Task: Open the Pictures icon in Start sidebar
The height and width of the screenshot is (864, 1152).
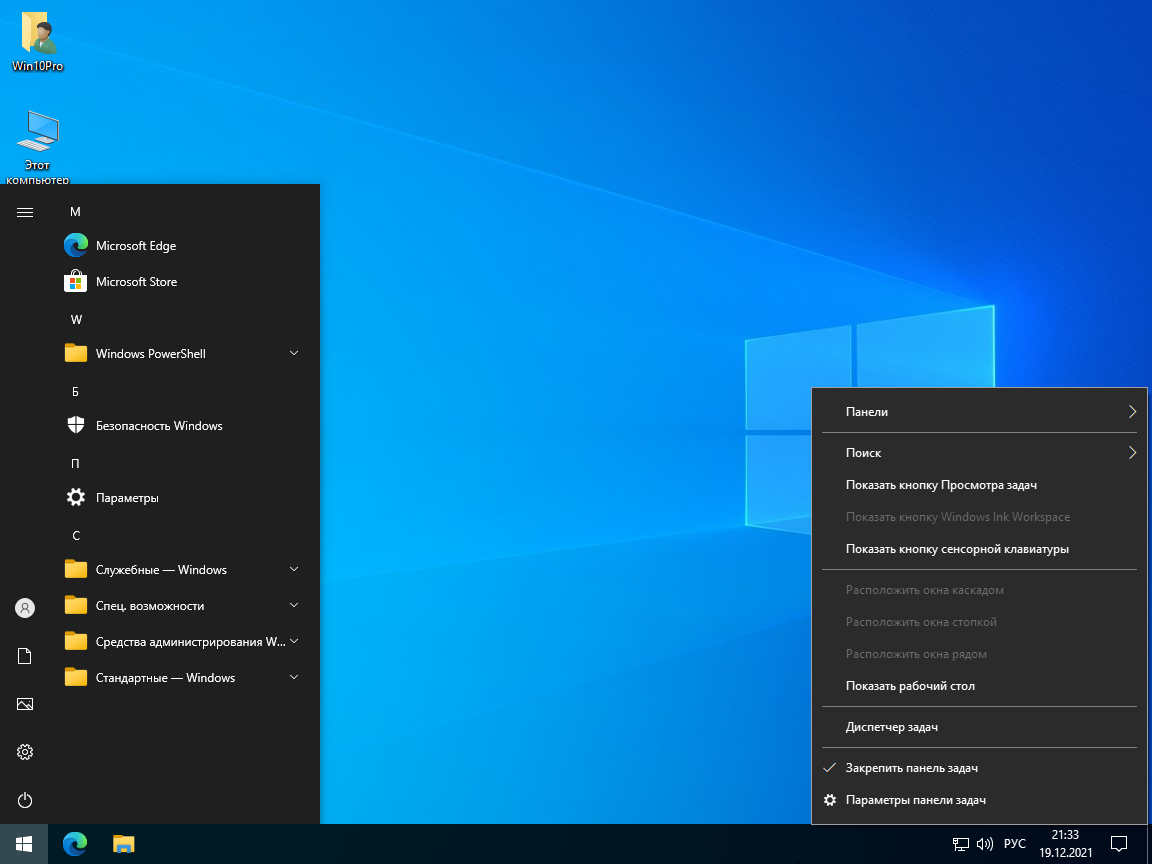Action: tap(25, 704)
